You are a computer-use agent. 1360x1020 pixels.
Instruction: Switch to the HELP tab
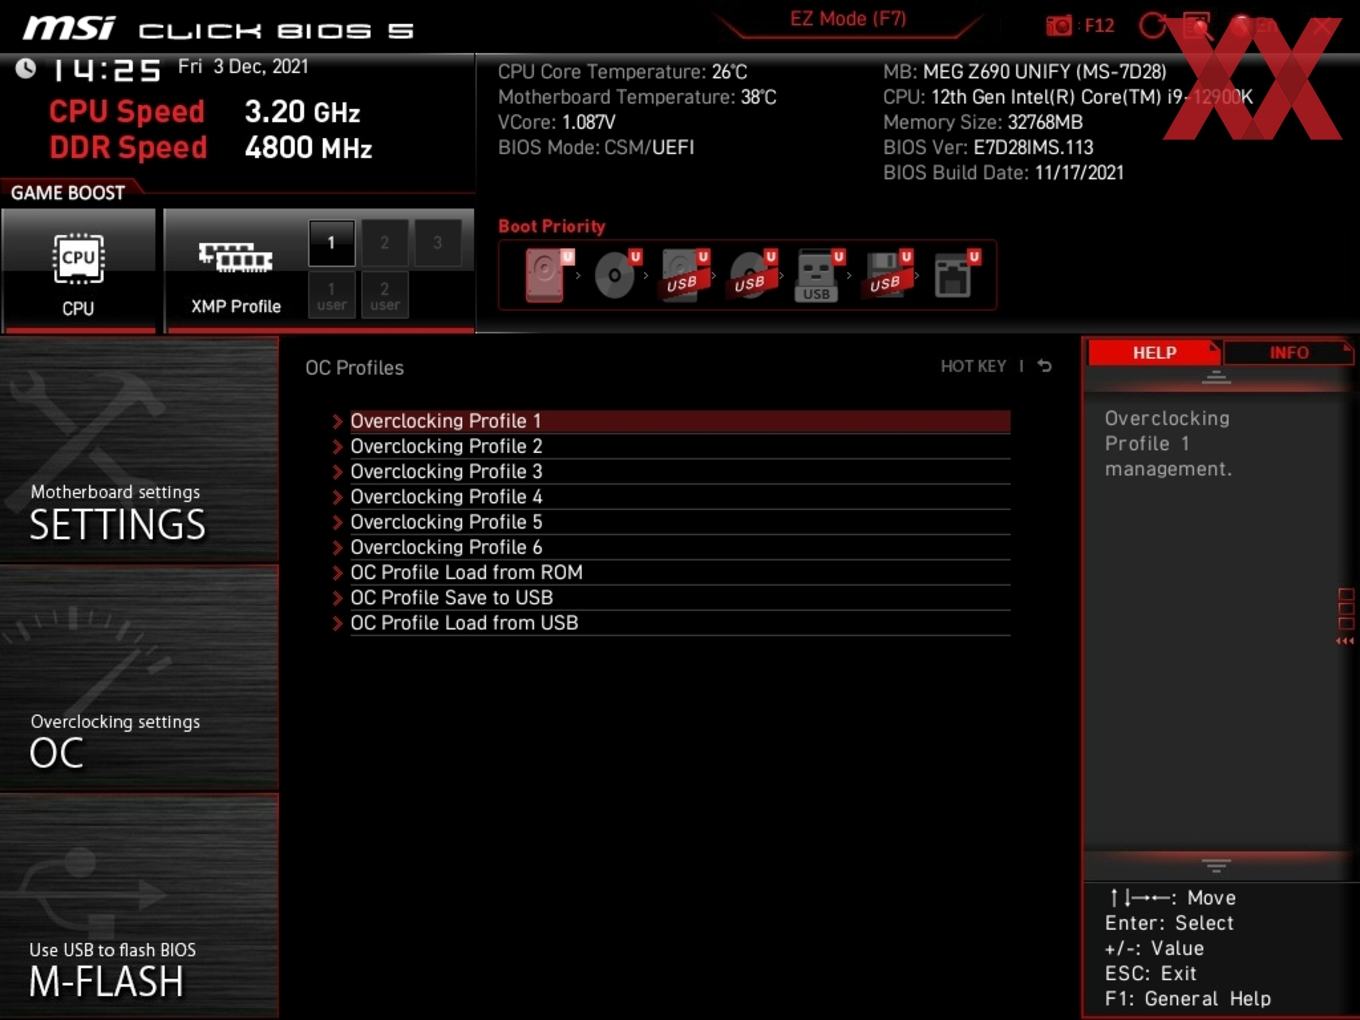coord(1154,353)
